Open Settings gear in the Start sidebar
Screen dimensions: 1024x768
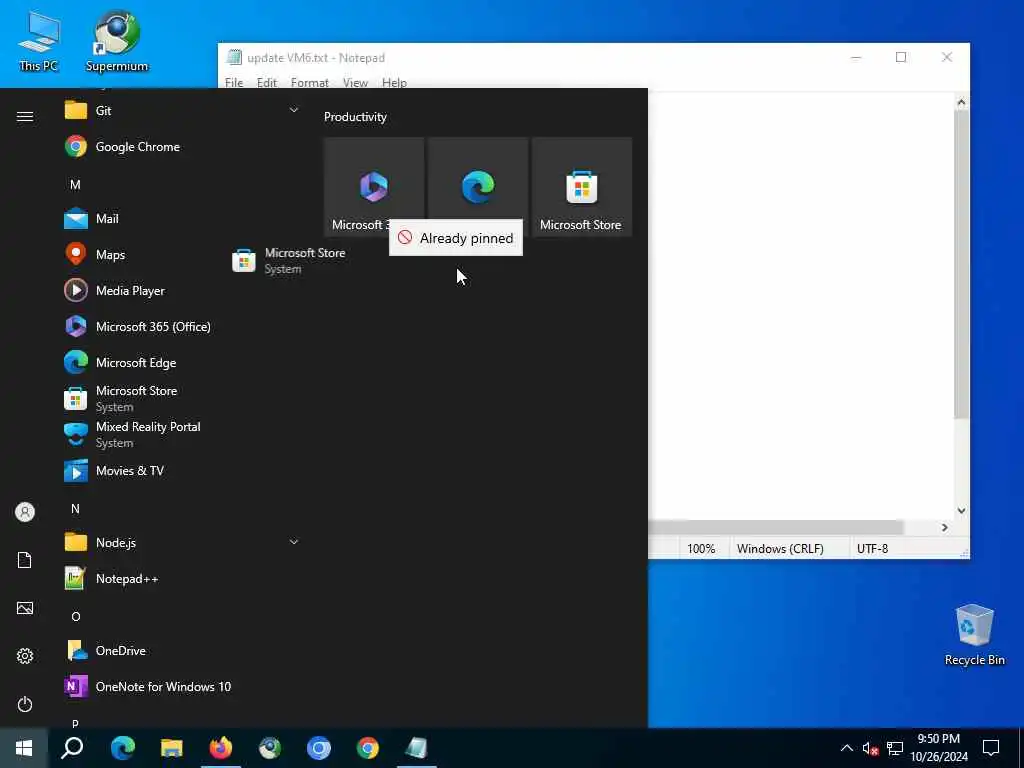pos(25,656)
